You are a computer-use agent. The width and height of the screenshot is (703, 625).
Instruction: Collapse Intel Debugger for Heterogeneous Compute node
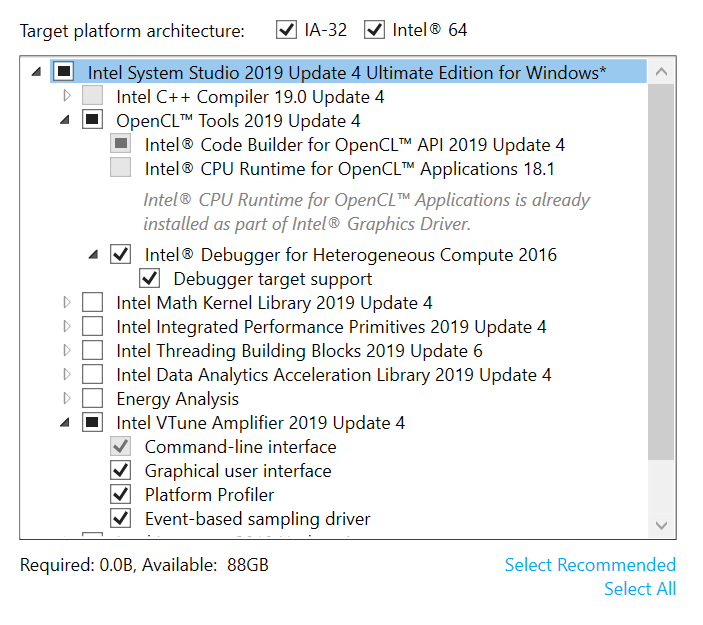point(94,255)
